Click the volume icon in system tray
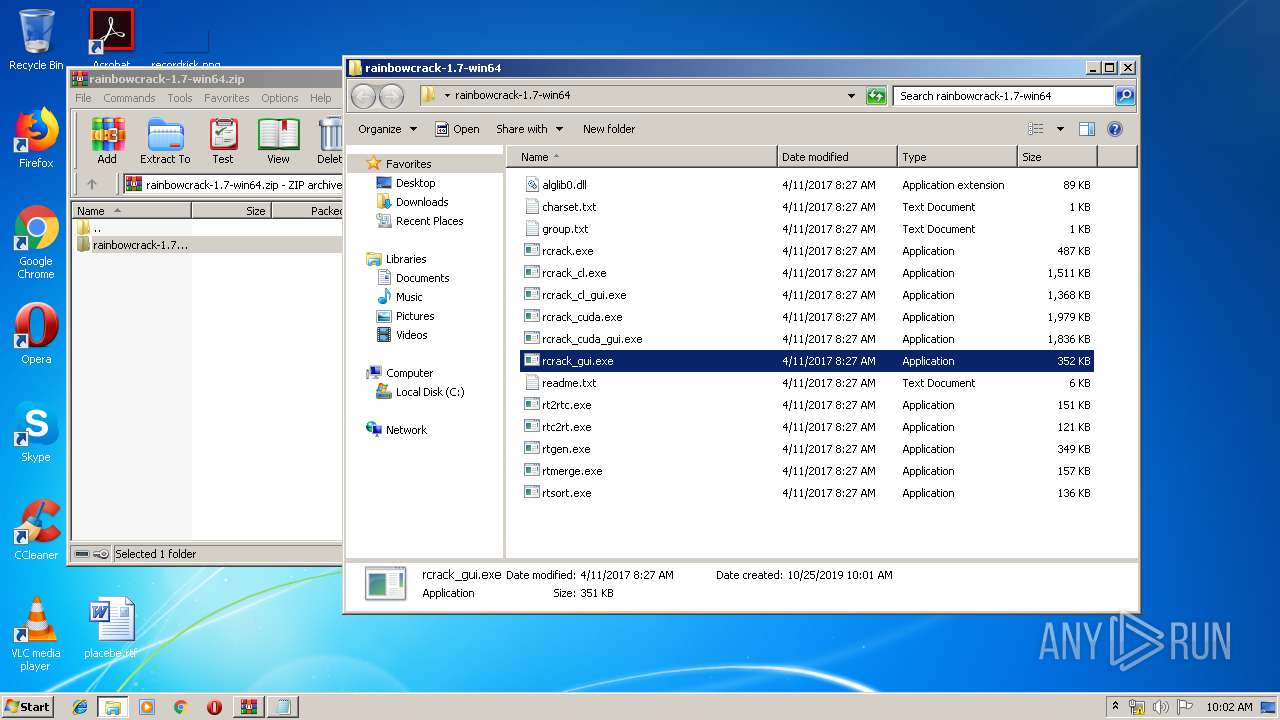 (x=1160, y=707)
